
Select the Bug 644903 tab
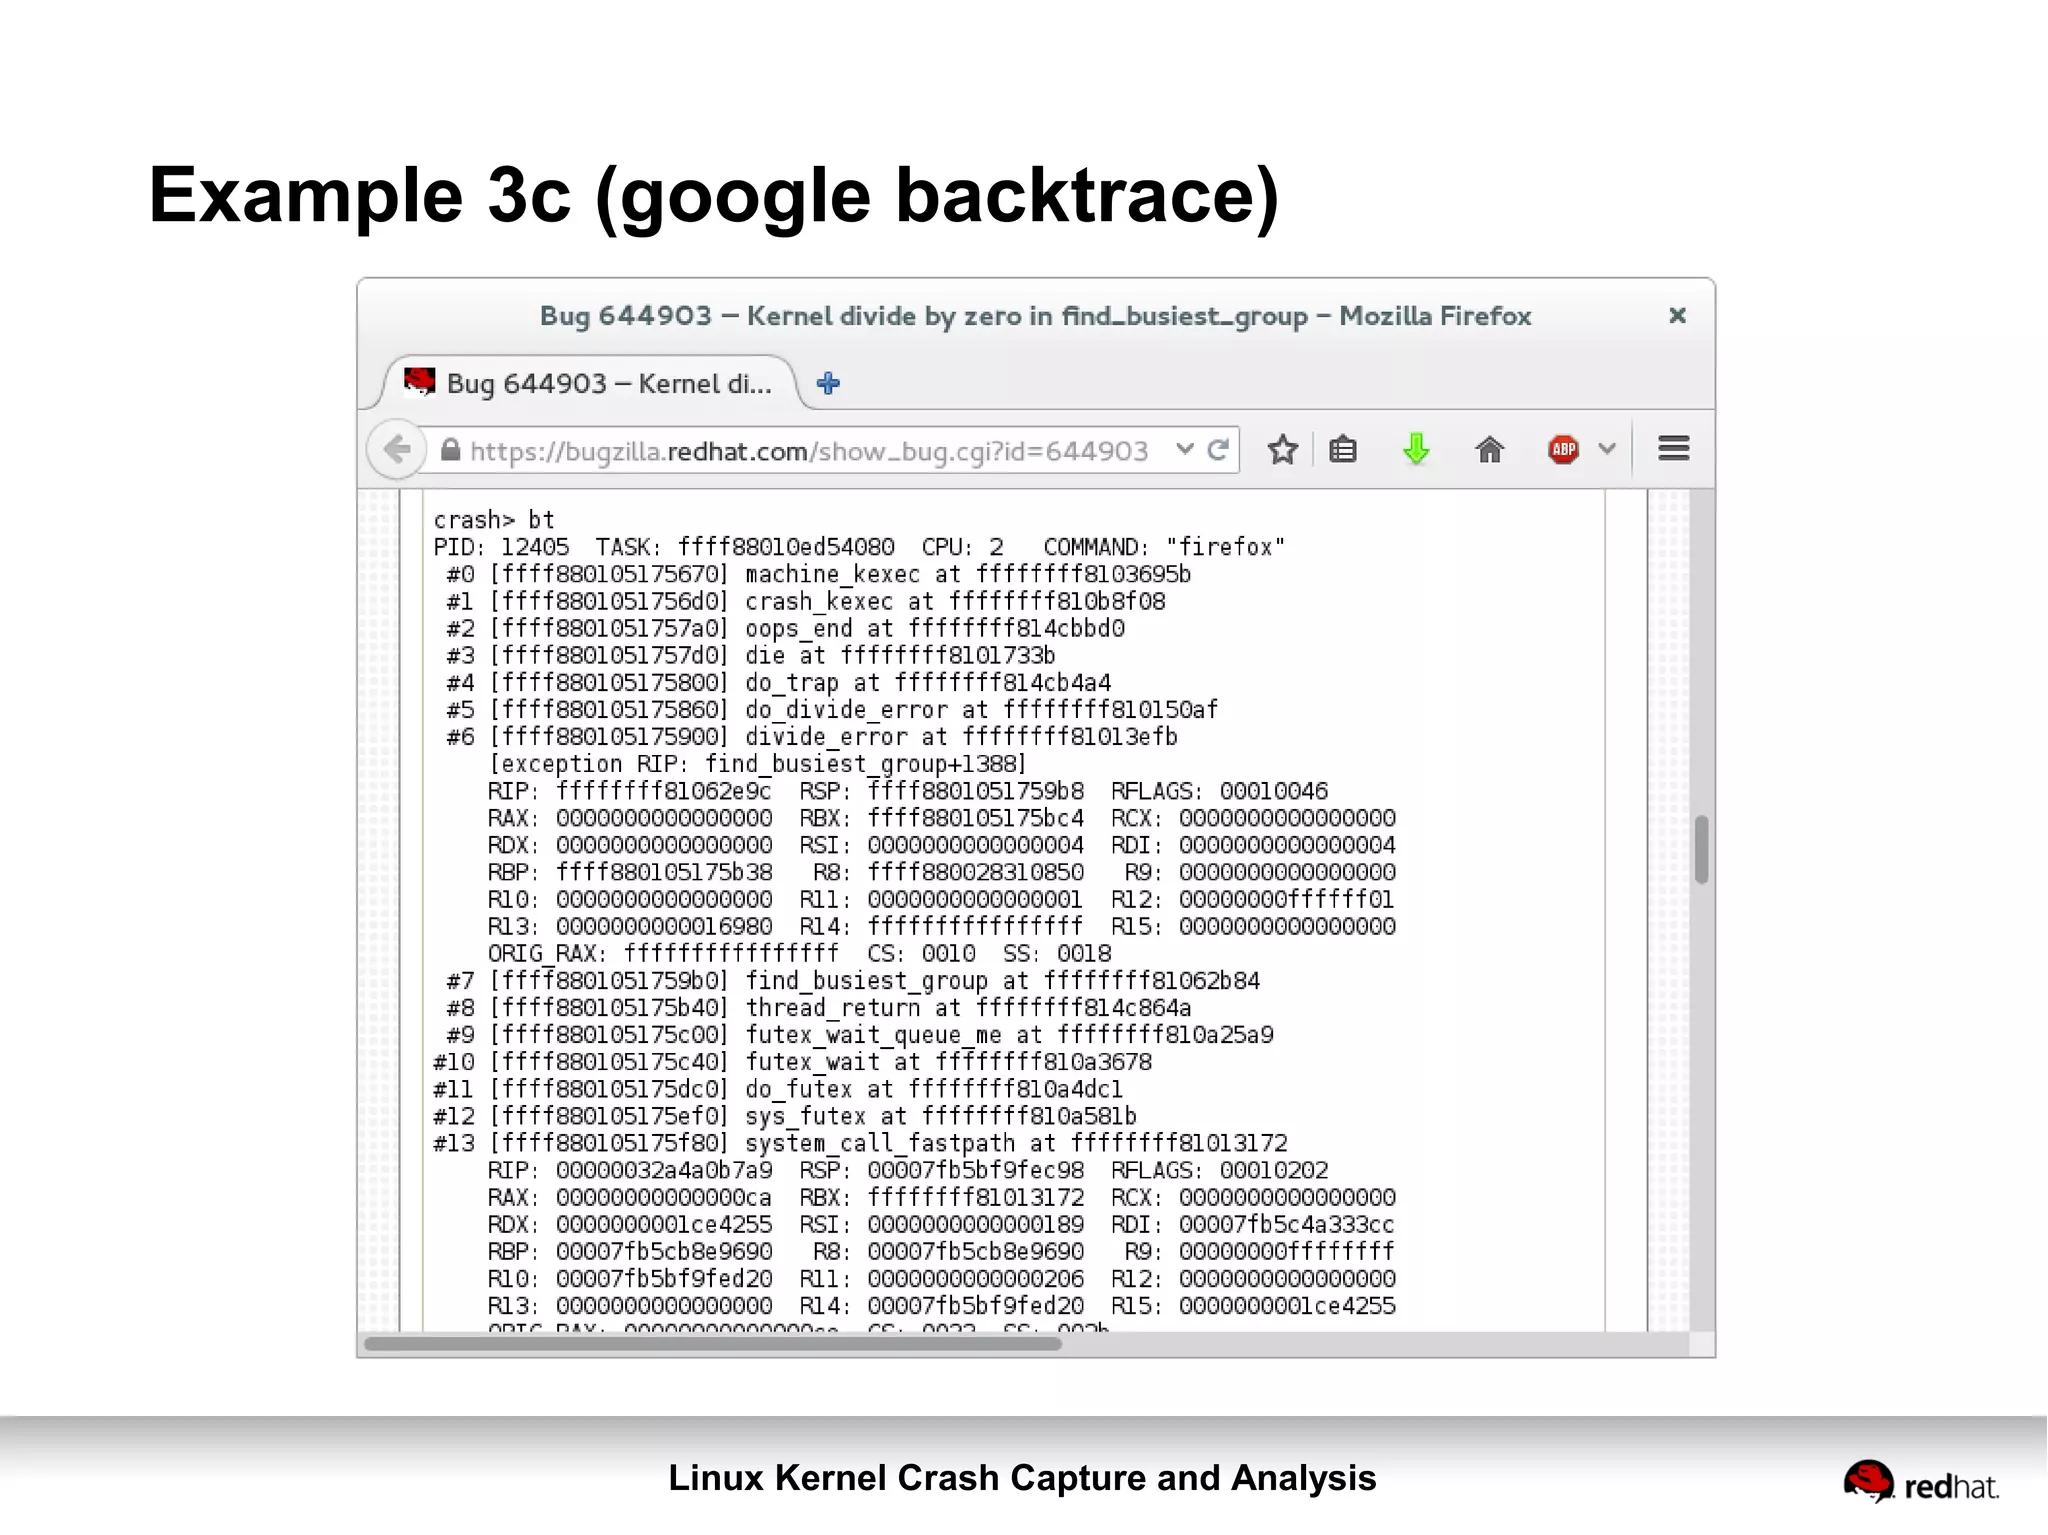(590, 383)
